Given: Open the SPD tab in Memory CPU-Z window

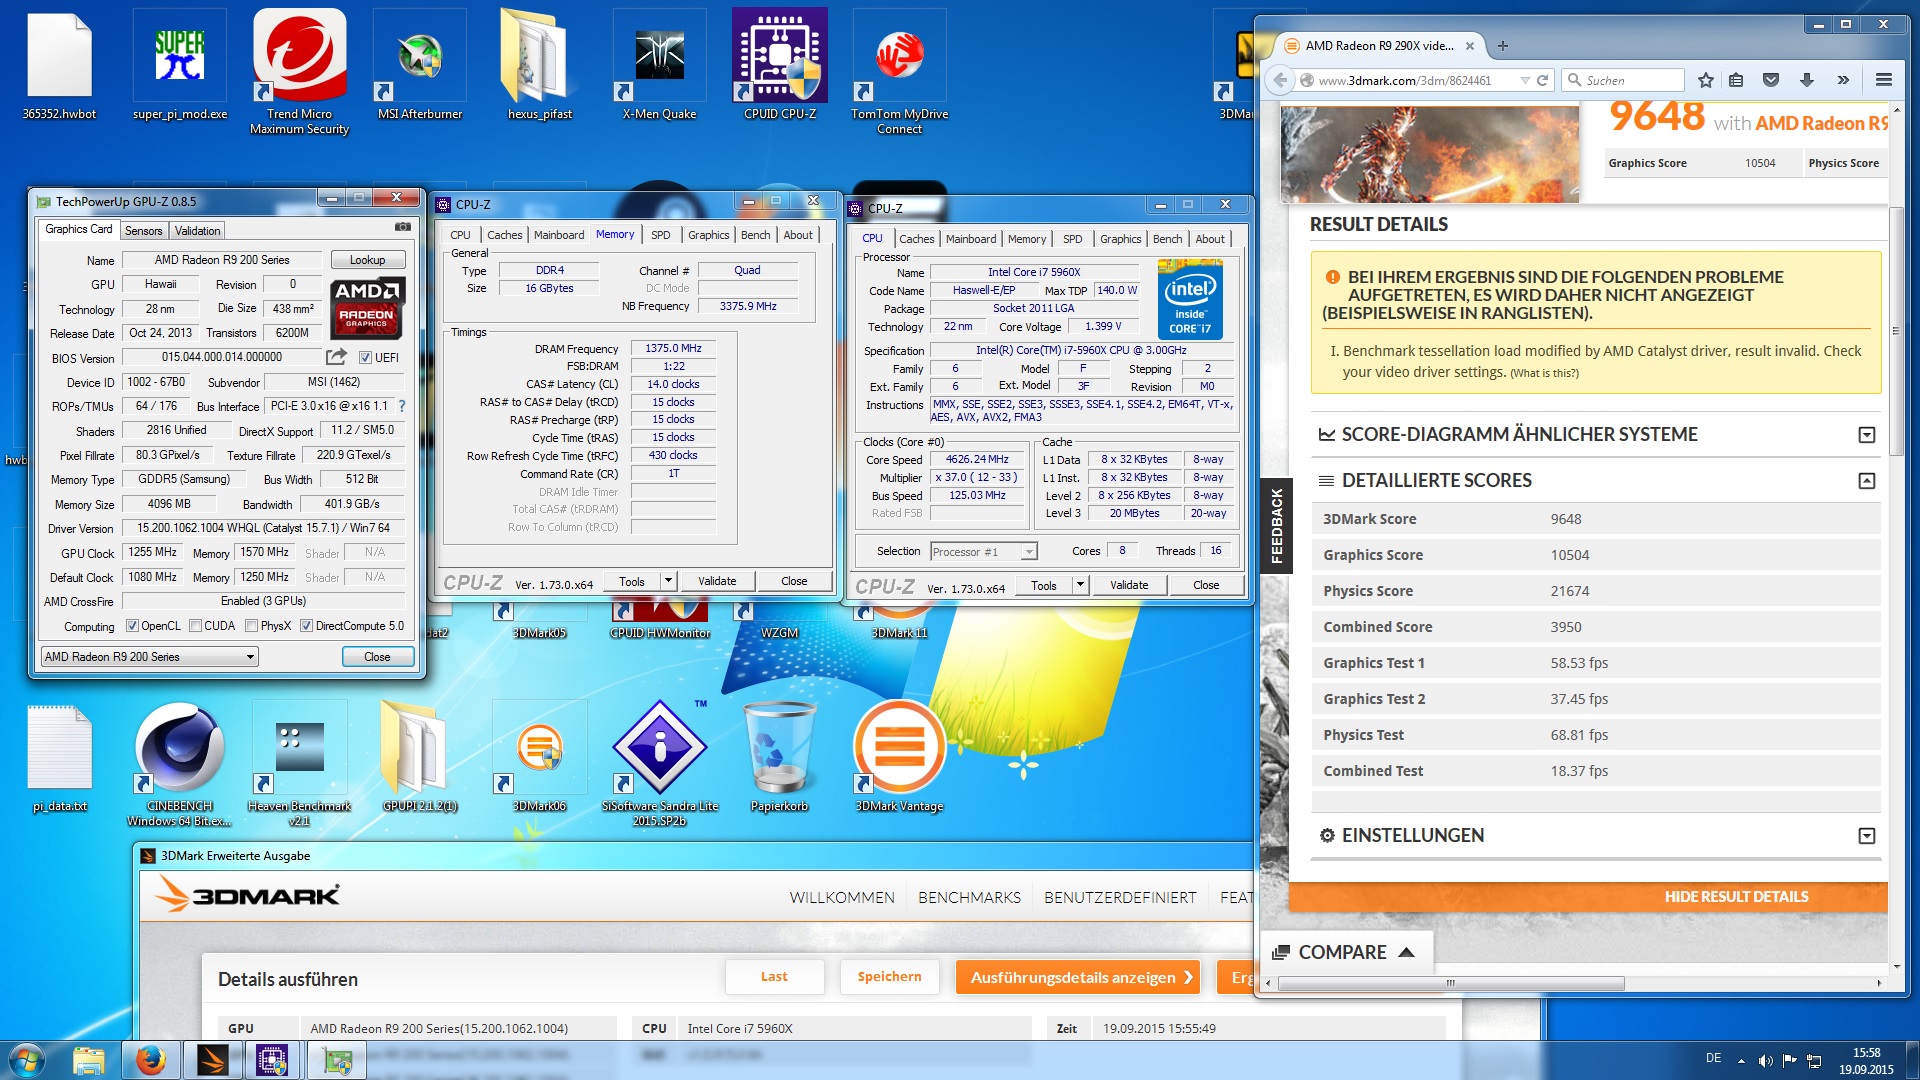Looking at the screenshot, I should pos(660,235).
